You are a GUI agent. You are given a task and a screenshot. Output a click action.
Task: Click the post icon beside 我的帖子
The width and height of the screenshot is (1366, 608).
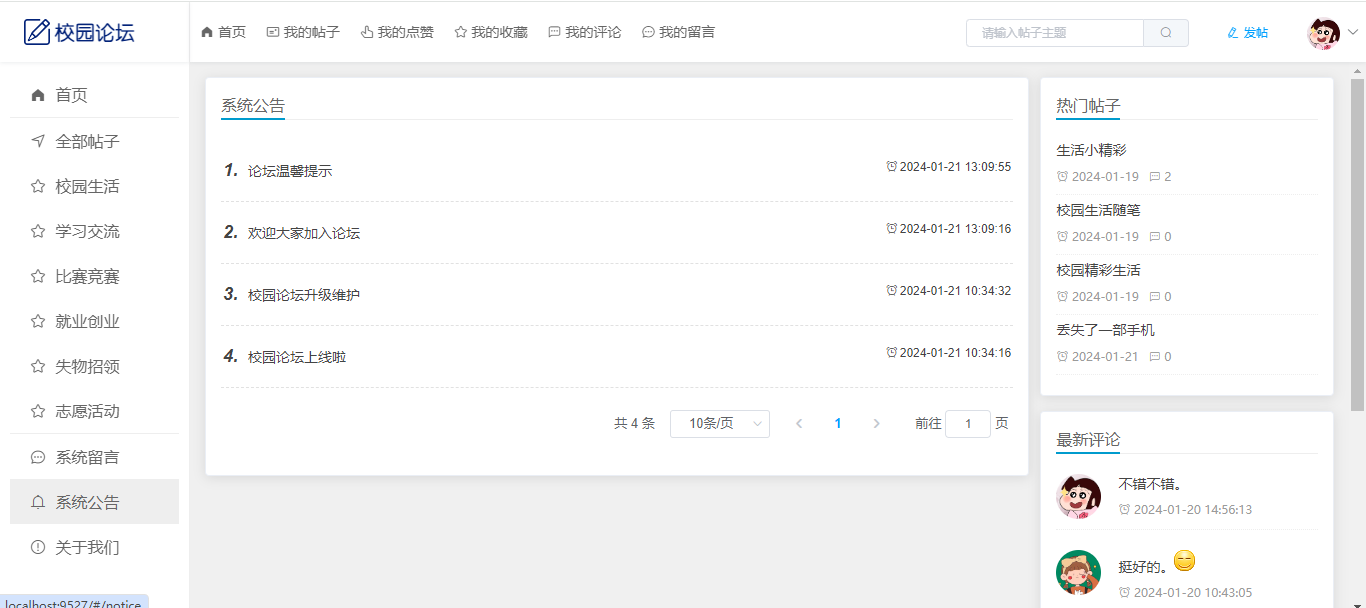(273, 32)
